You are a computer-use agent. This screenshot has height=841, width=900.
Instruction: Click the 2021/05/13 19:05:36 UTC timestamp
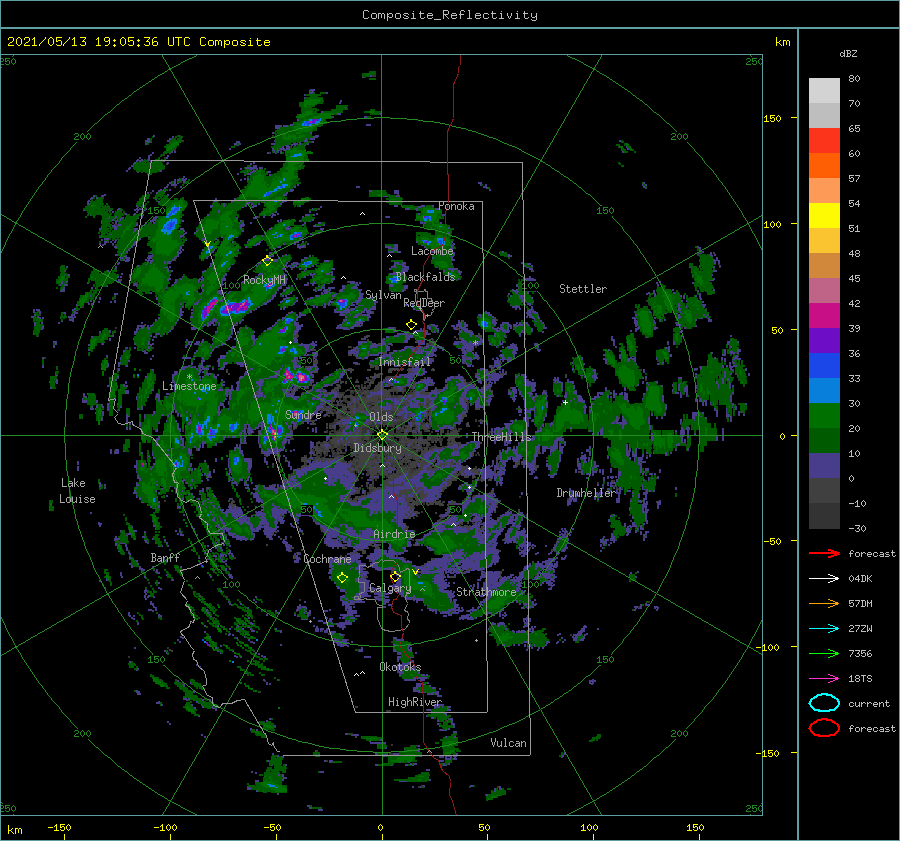(139, 42)
